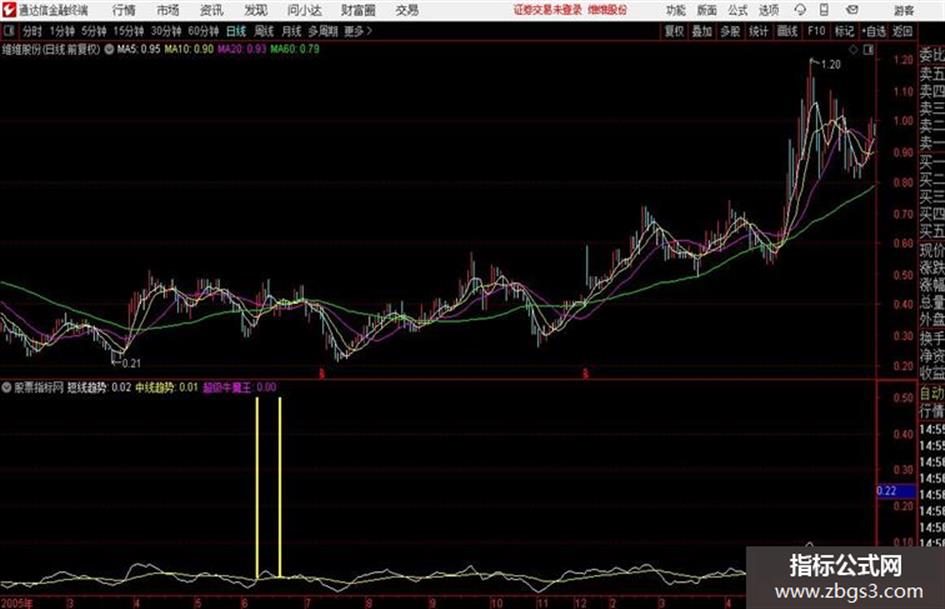Click the first yellow signal bar
Image resolution: width=945 pixels, height=609 pixels.
coord(257,487)
